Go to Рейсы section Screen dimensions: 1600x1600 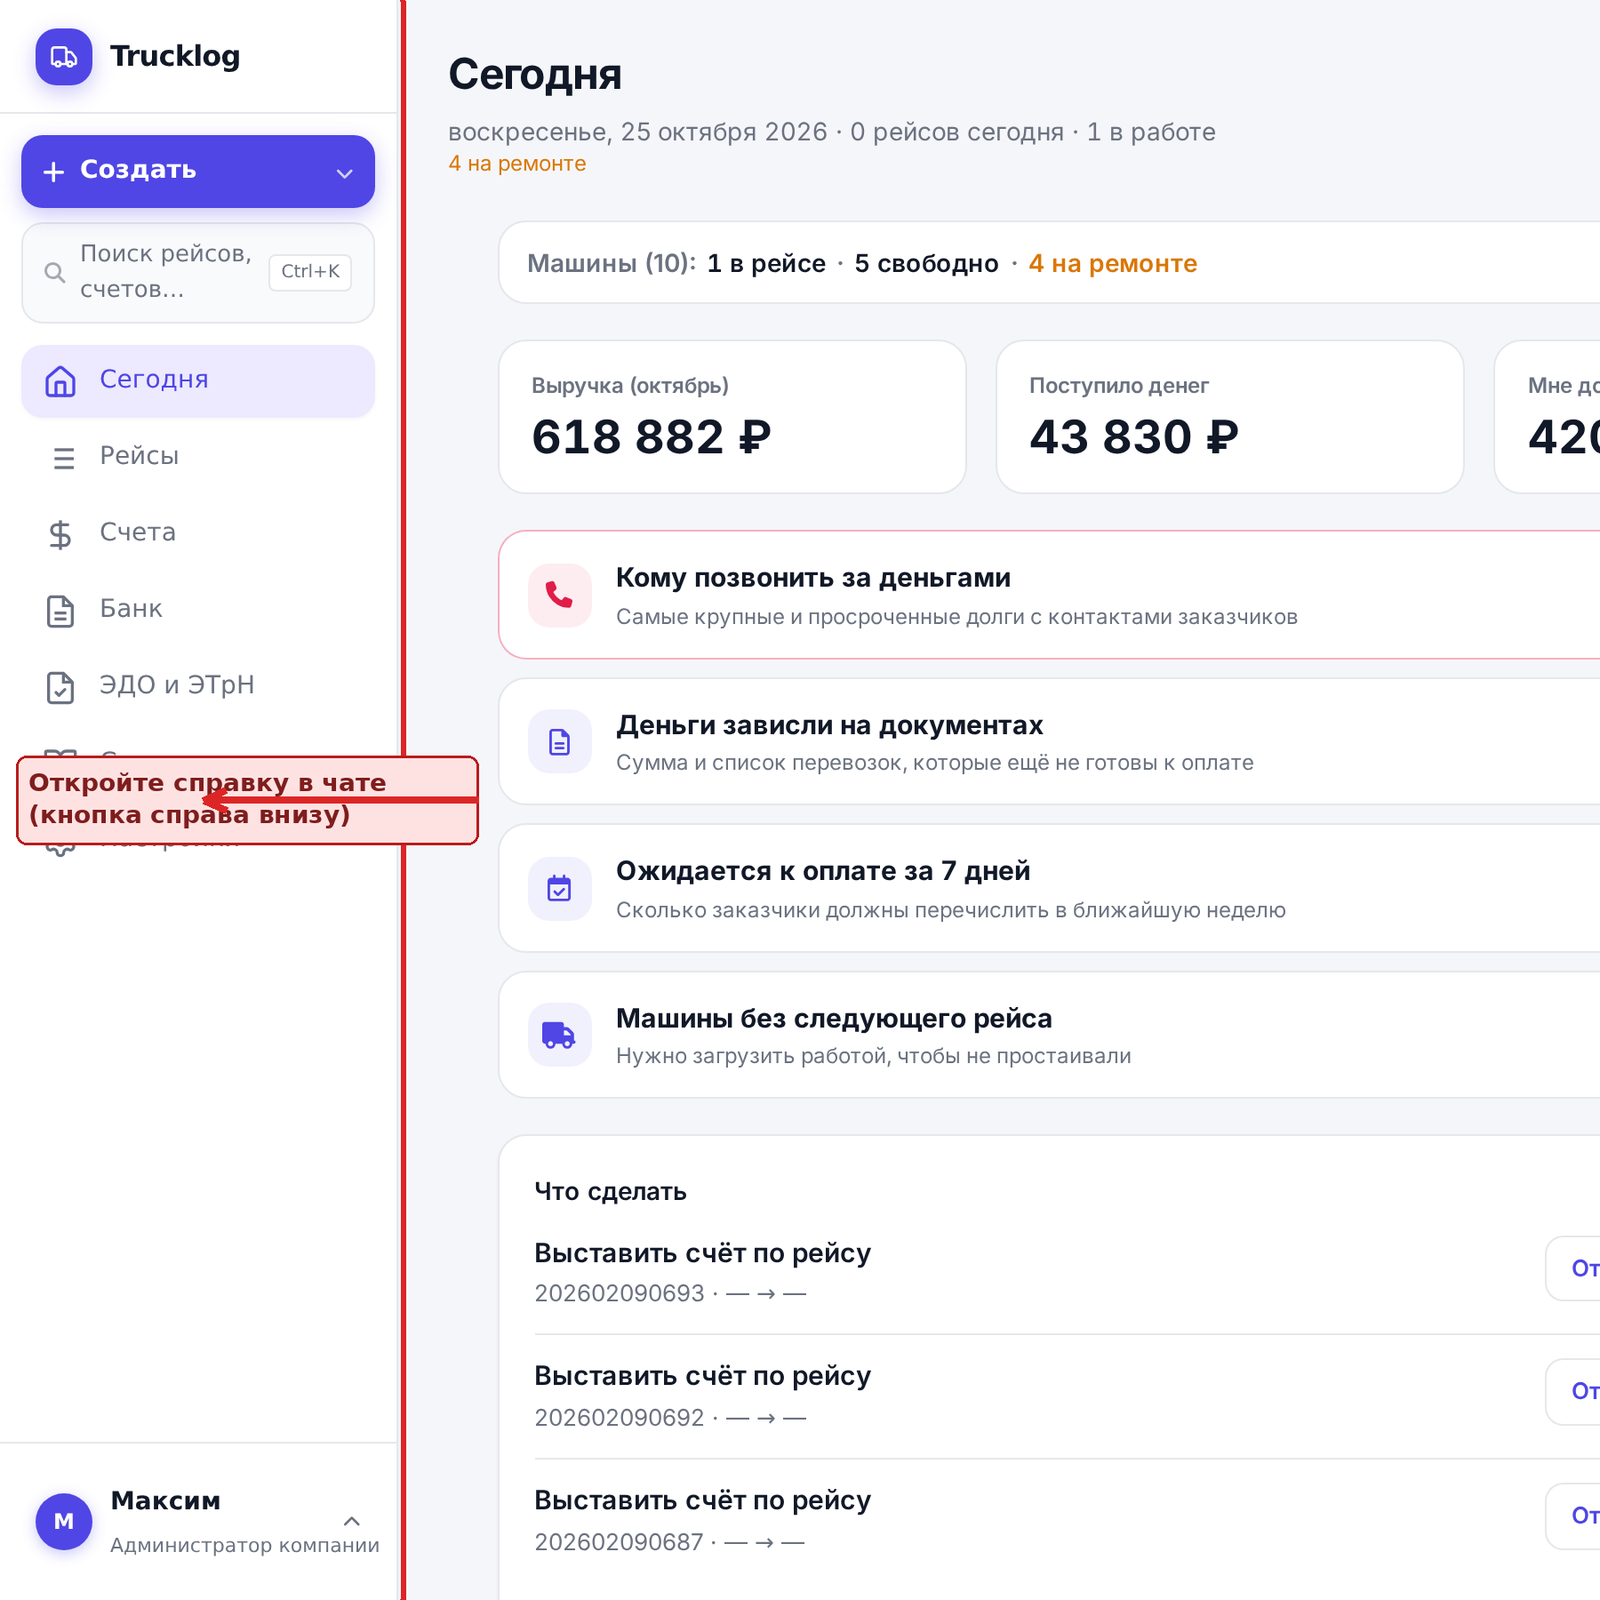198,457
